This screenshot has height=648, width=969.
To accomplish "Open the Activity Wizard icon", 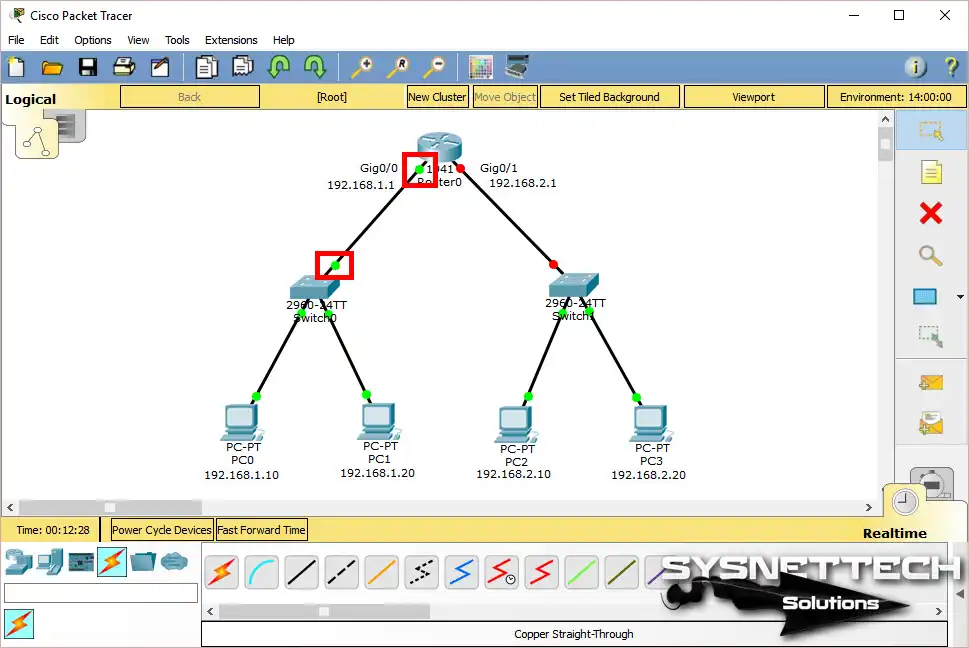I will click(160, 67).
